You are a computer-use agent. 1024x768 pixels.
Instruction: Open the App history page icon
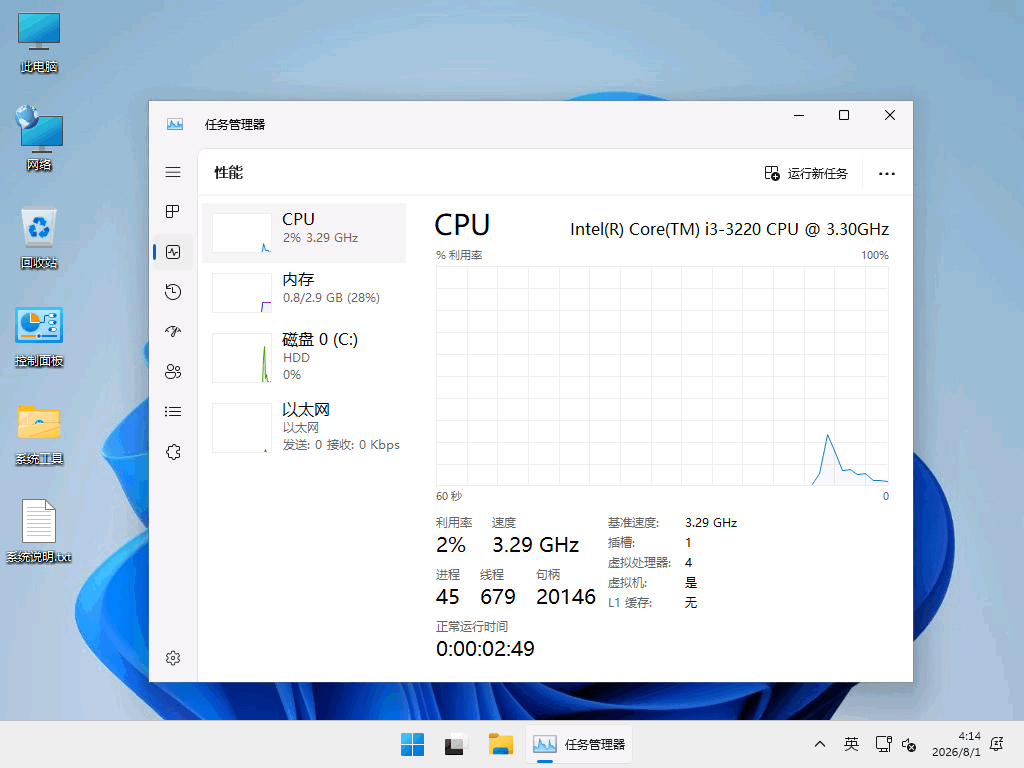[x=173, y=292]
